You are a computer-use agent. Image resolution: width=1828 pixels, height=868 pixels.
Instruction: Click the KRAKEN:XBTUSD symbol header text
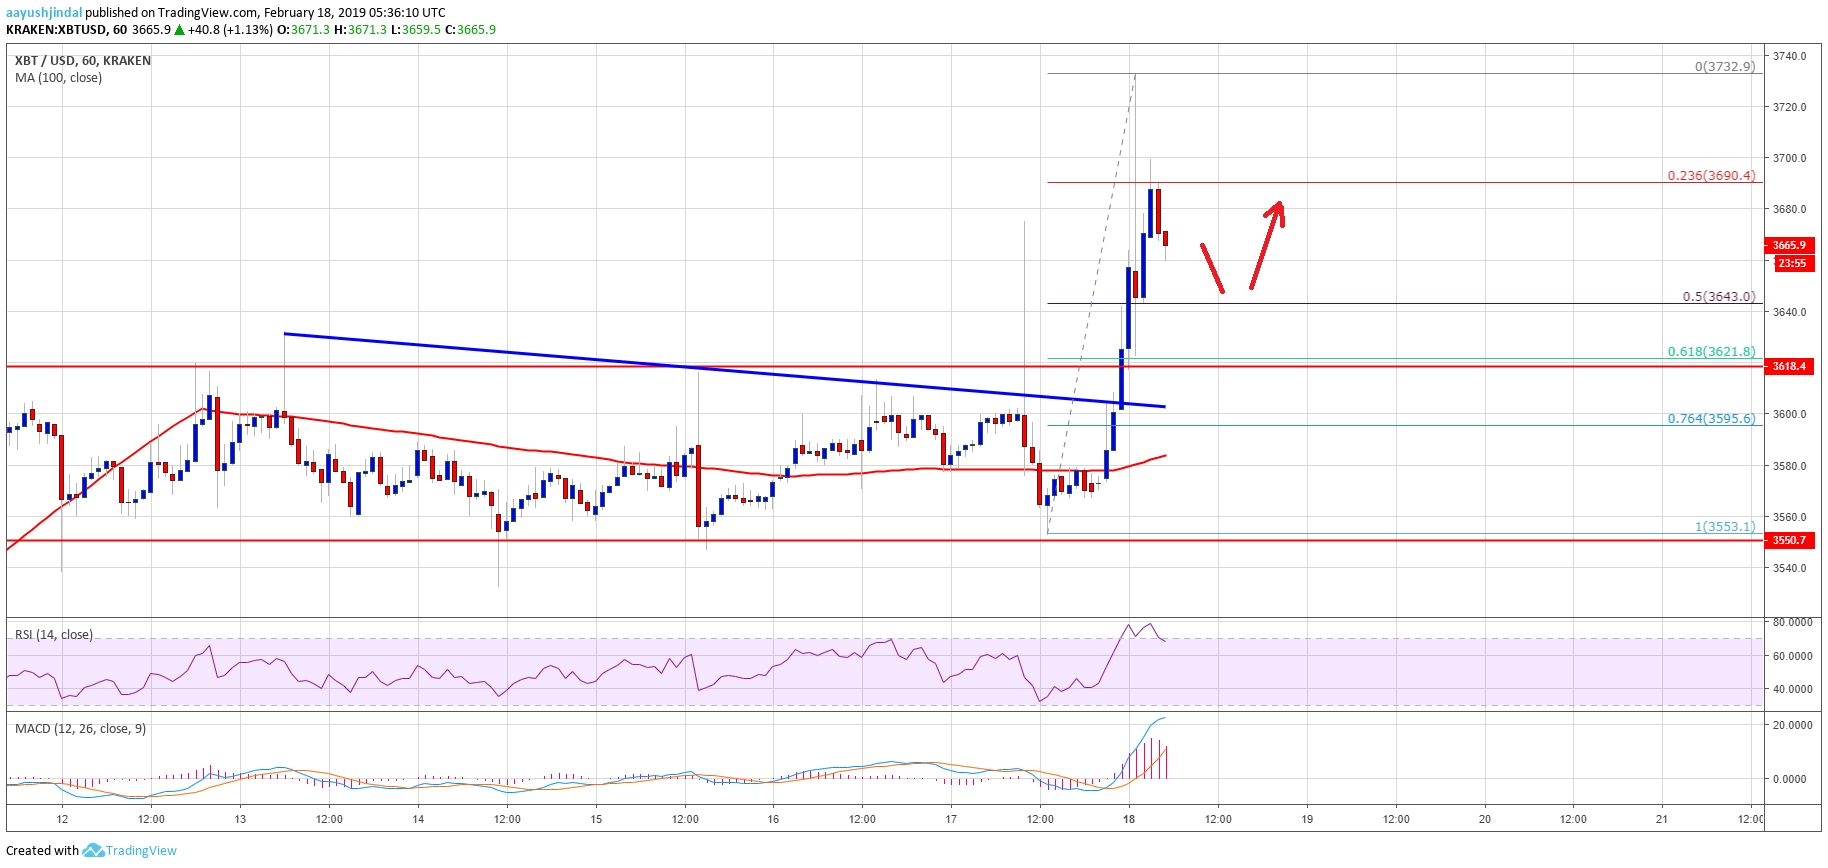(56, 30)
